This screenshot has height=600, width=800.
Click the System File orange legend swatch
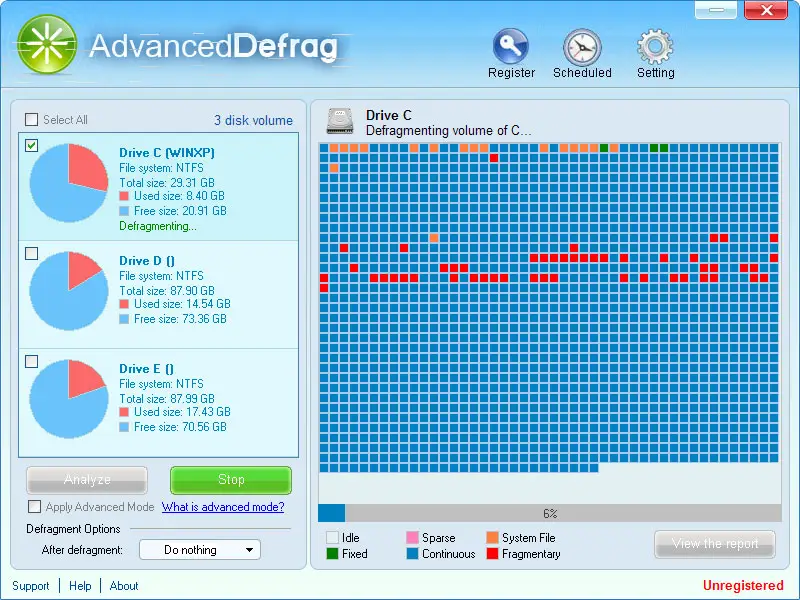click(x=492, y=538)
